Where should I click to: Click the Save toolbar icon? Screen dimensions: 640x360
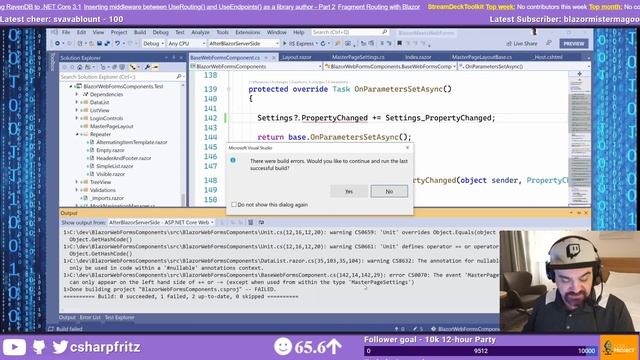pyautogui.click(x=99, y=43)
